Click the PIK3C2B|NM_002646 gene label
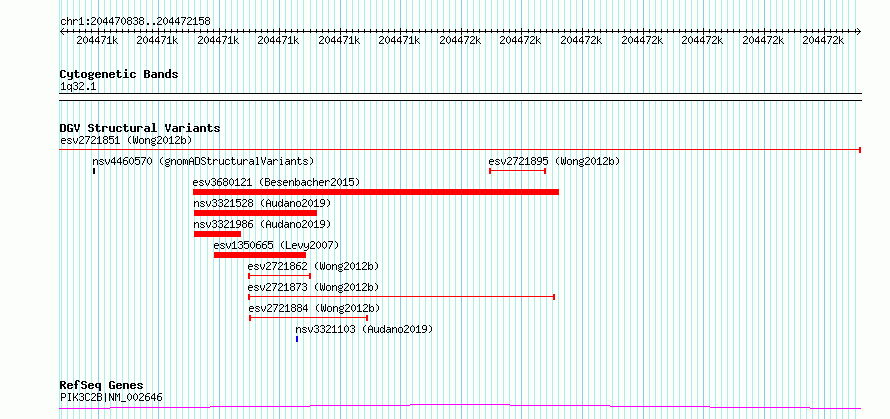The height and width of the screenshot is (419, 890). click(x=111, y=397)
